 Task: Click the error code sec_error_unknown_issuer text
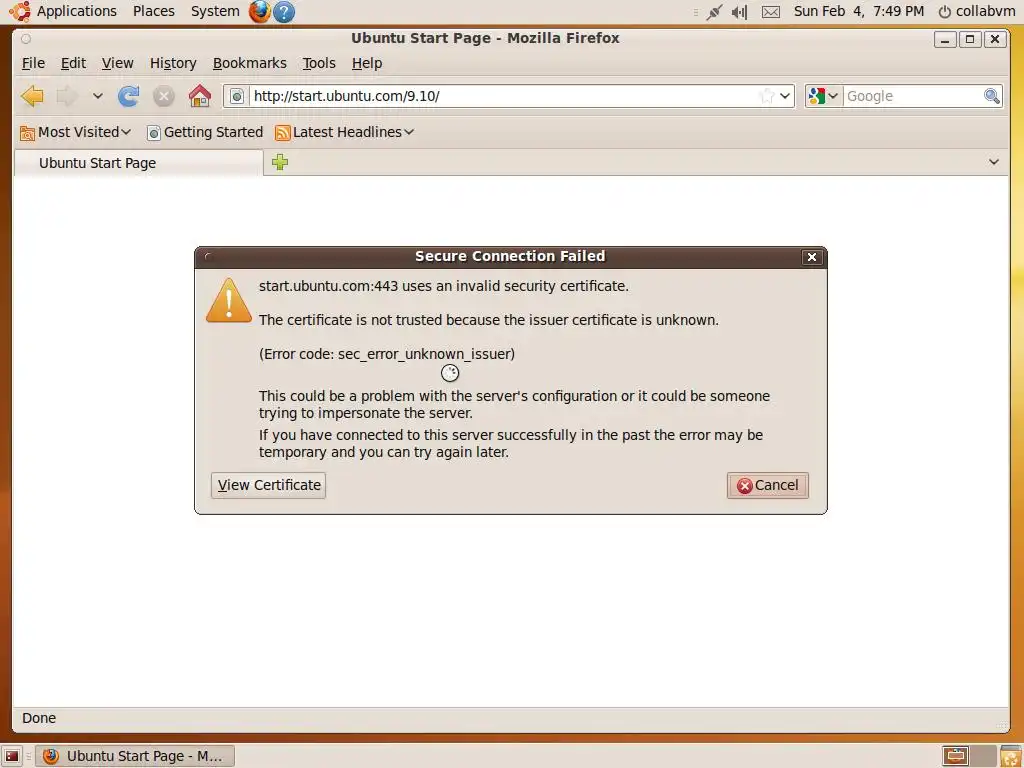click(387, 354)
